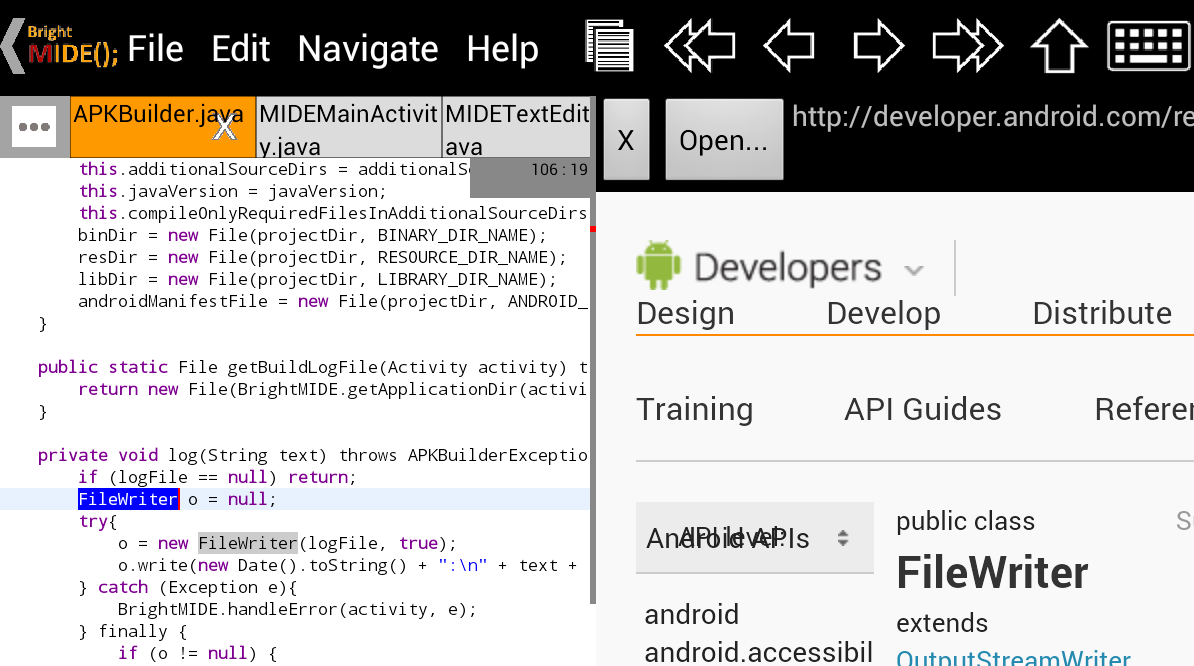Open the File menu
Image resolution: width=1194 pixels, height=666 pixels.
point(155,48)
